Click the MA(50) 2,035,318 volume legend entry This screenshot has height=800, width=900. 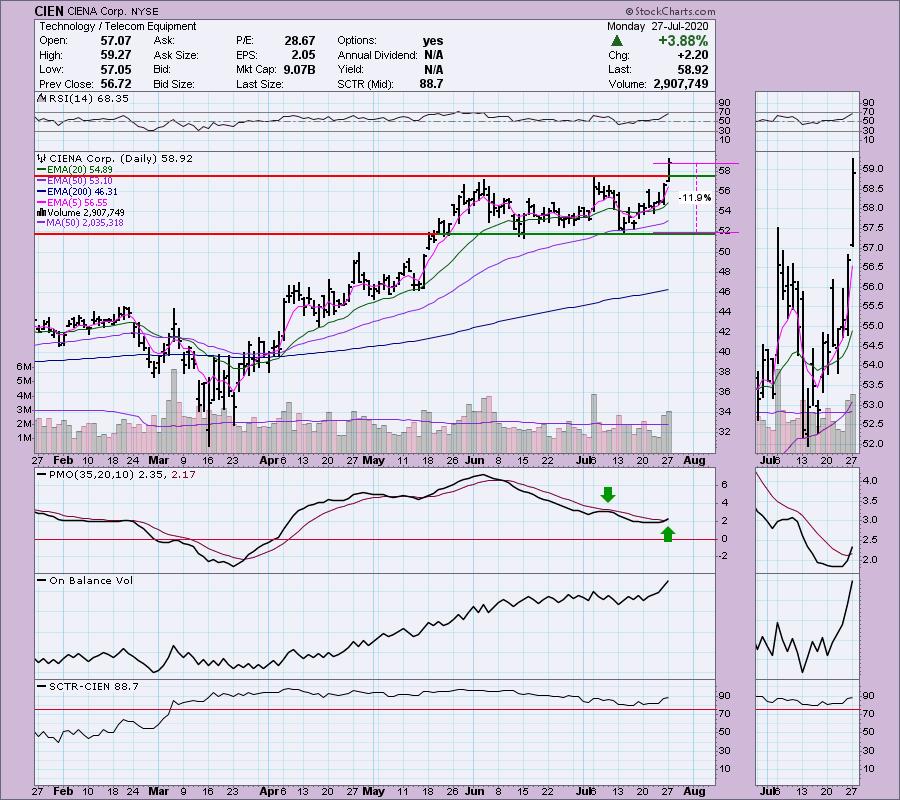(x=86, y=223)
